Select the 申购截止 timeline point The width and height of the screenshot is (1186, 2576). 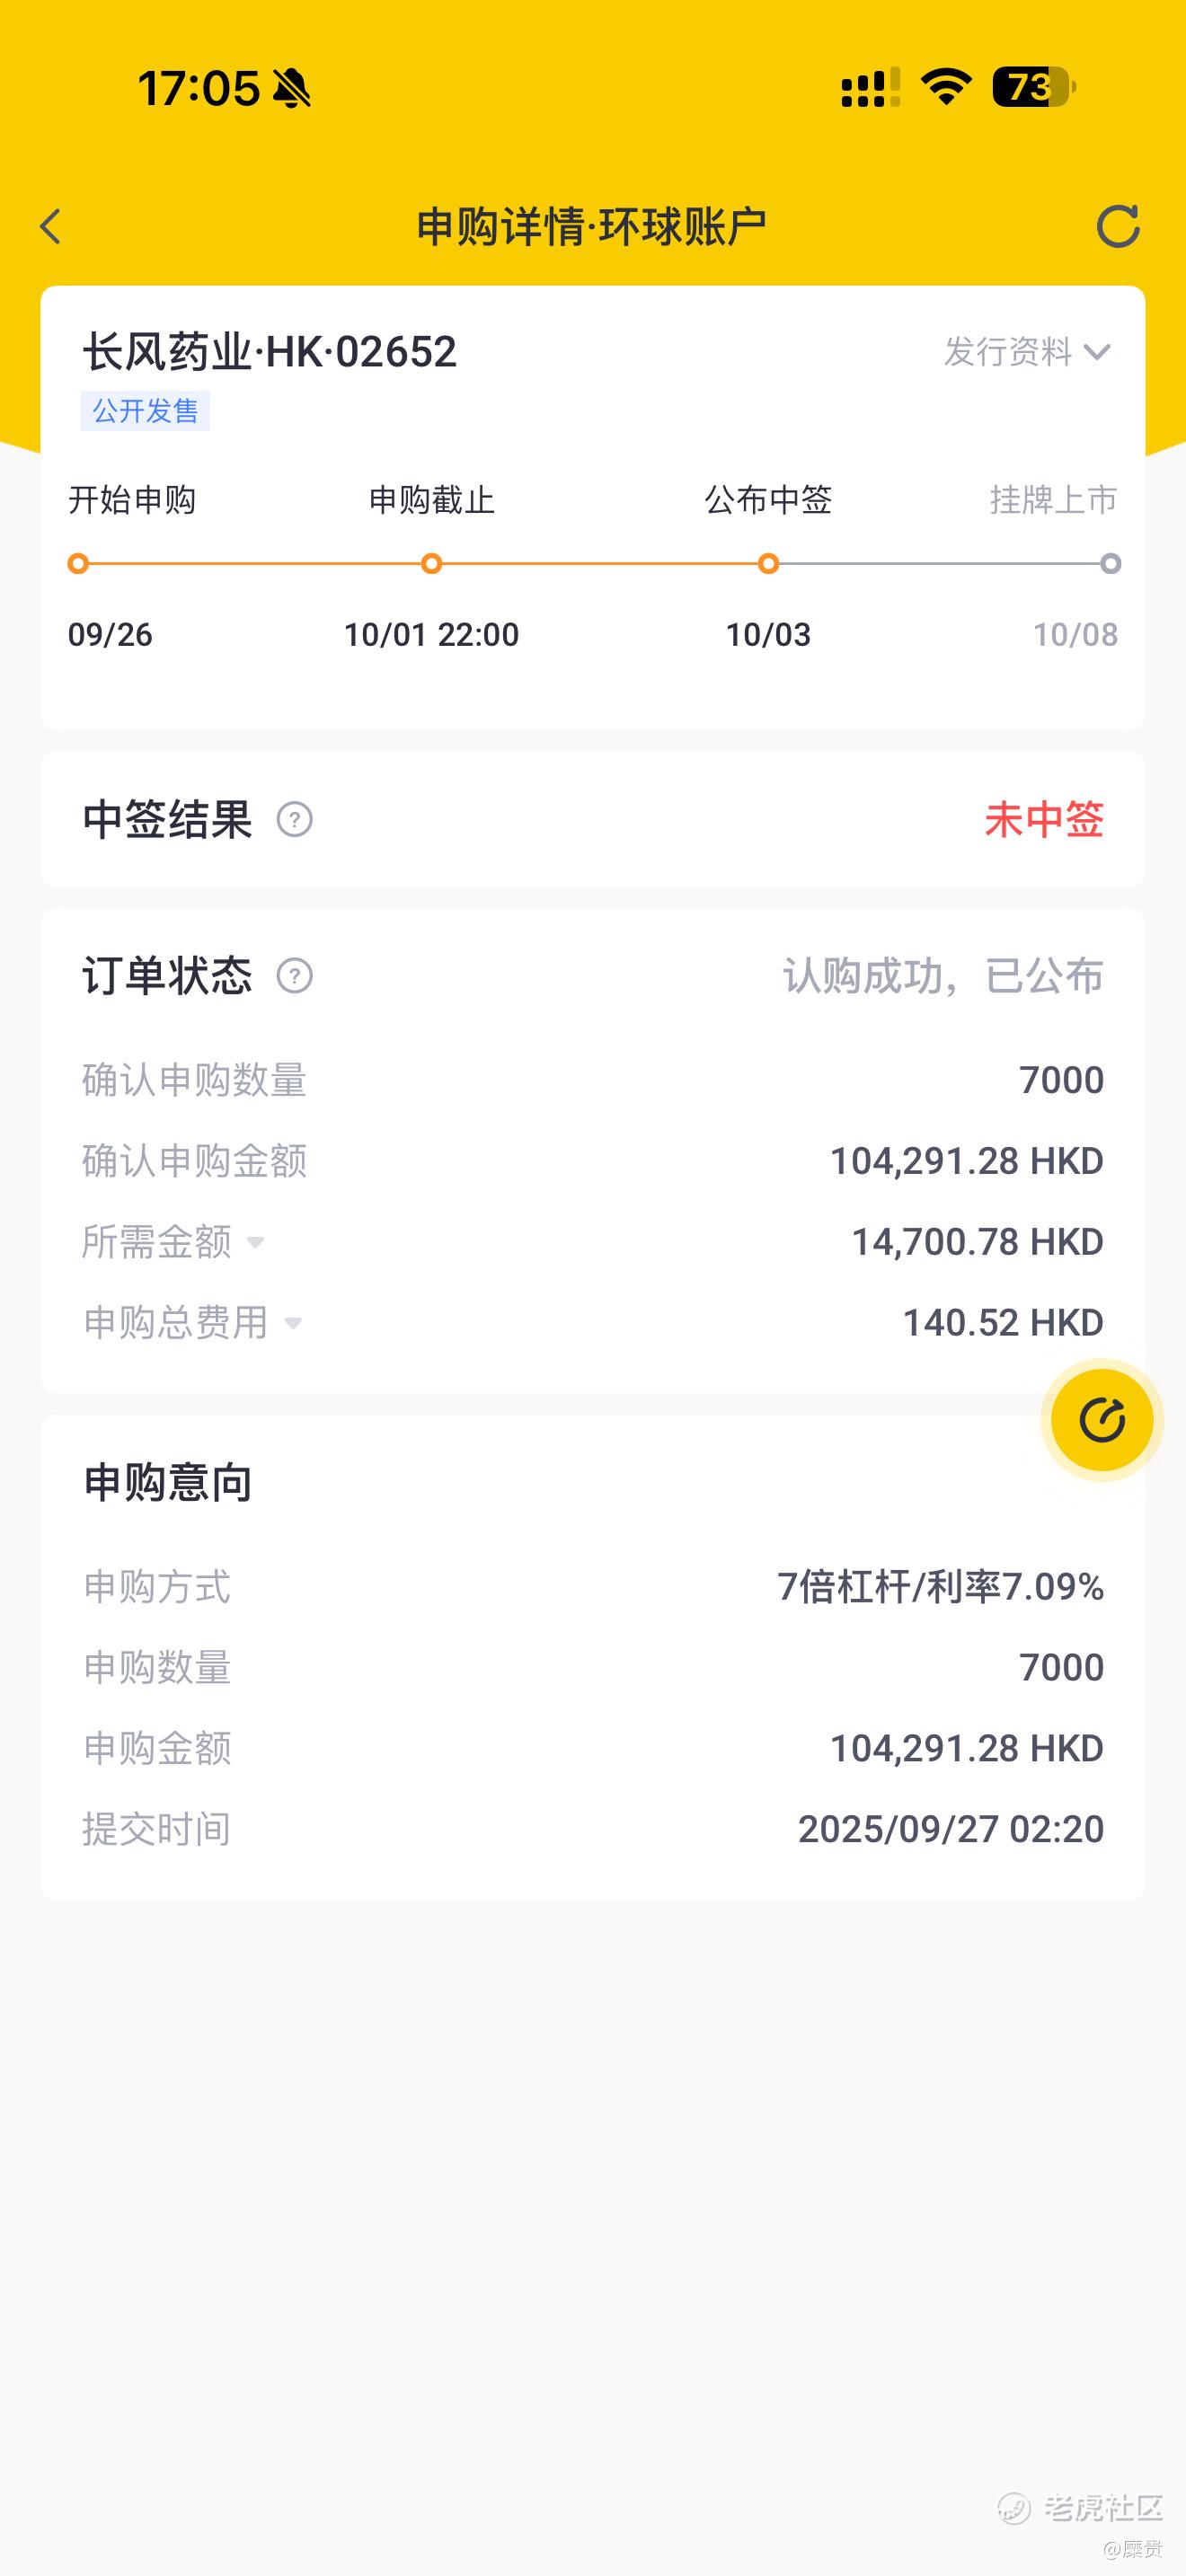click(431, 564)
